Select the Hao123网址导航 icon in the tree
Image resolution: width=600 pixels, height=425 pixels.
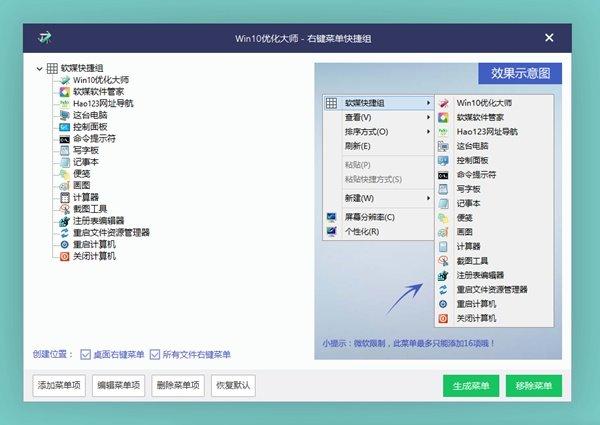(x=65, y=104)
